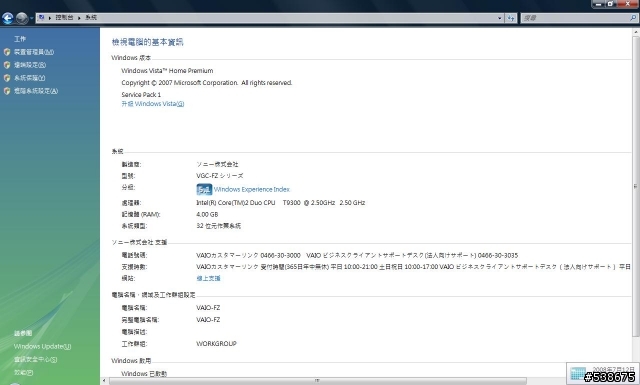The image size is (640, 385).
Task: Open 裝置管理員 (Device Manager) link
Action: (x=34, y=52)
